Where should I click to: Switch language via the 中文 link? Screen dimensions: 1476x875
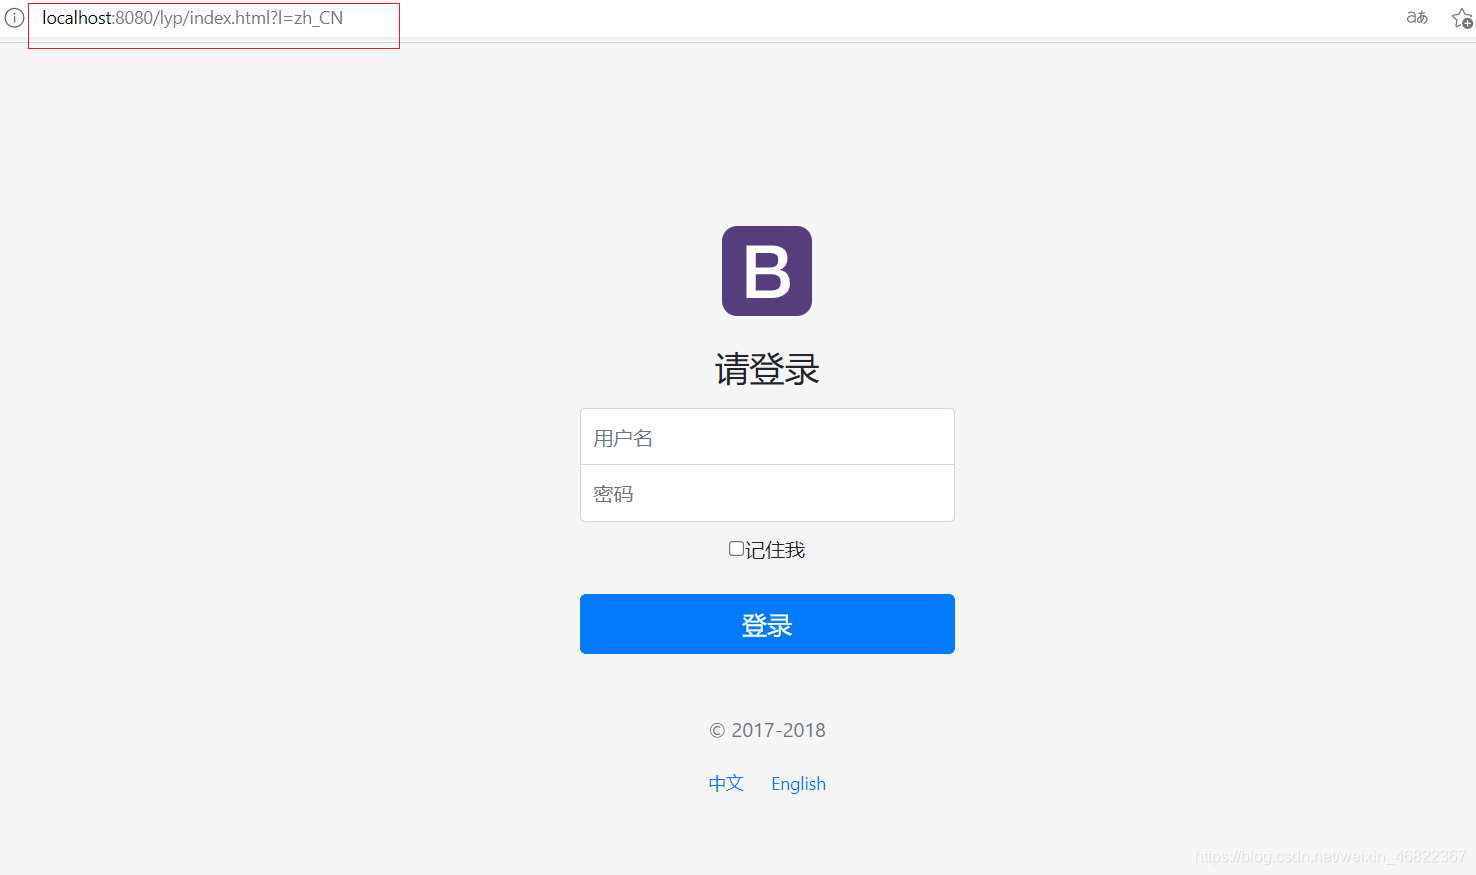tap(726, 783)
